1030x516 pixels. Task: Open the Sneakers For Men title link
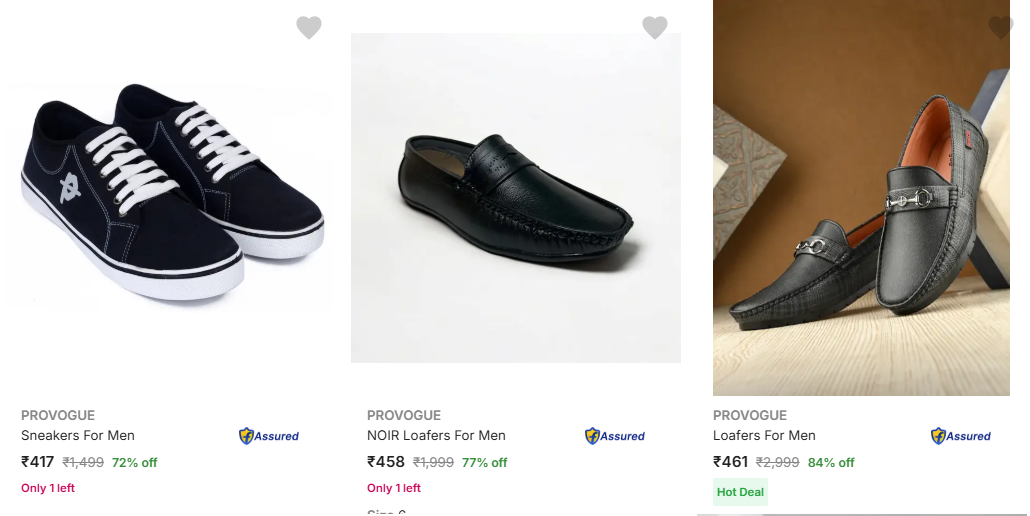pyautogui.click(x=78, y=435)
